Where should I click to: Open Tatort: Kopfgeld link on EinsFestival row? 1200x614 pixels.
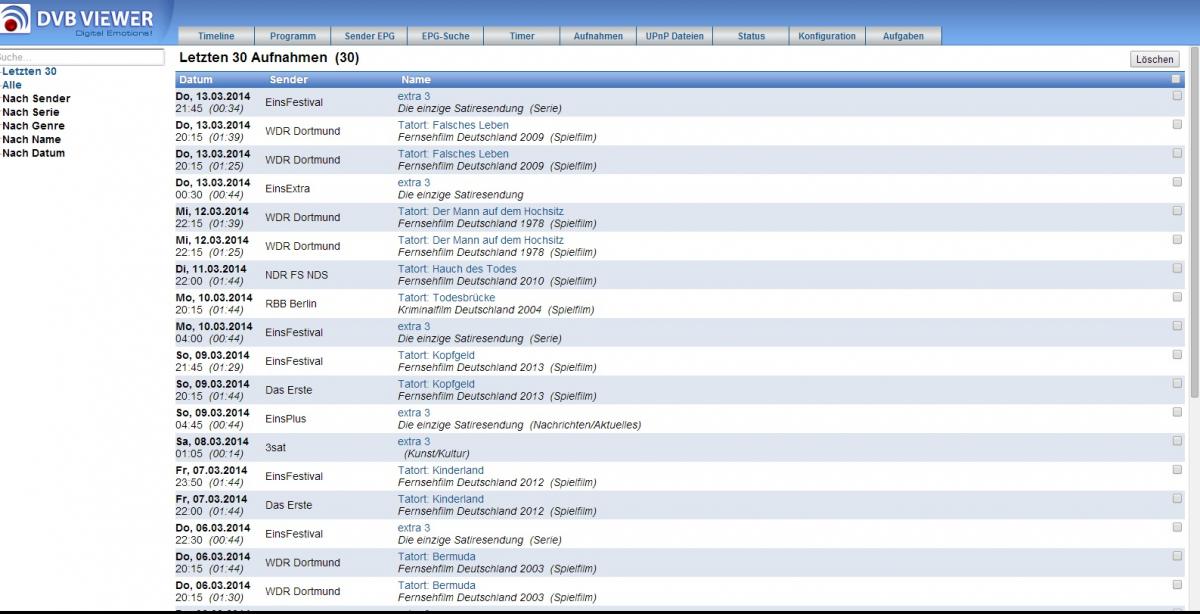[x=436, y=355]
